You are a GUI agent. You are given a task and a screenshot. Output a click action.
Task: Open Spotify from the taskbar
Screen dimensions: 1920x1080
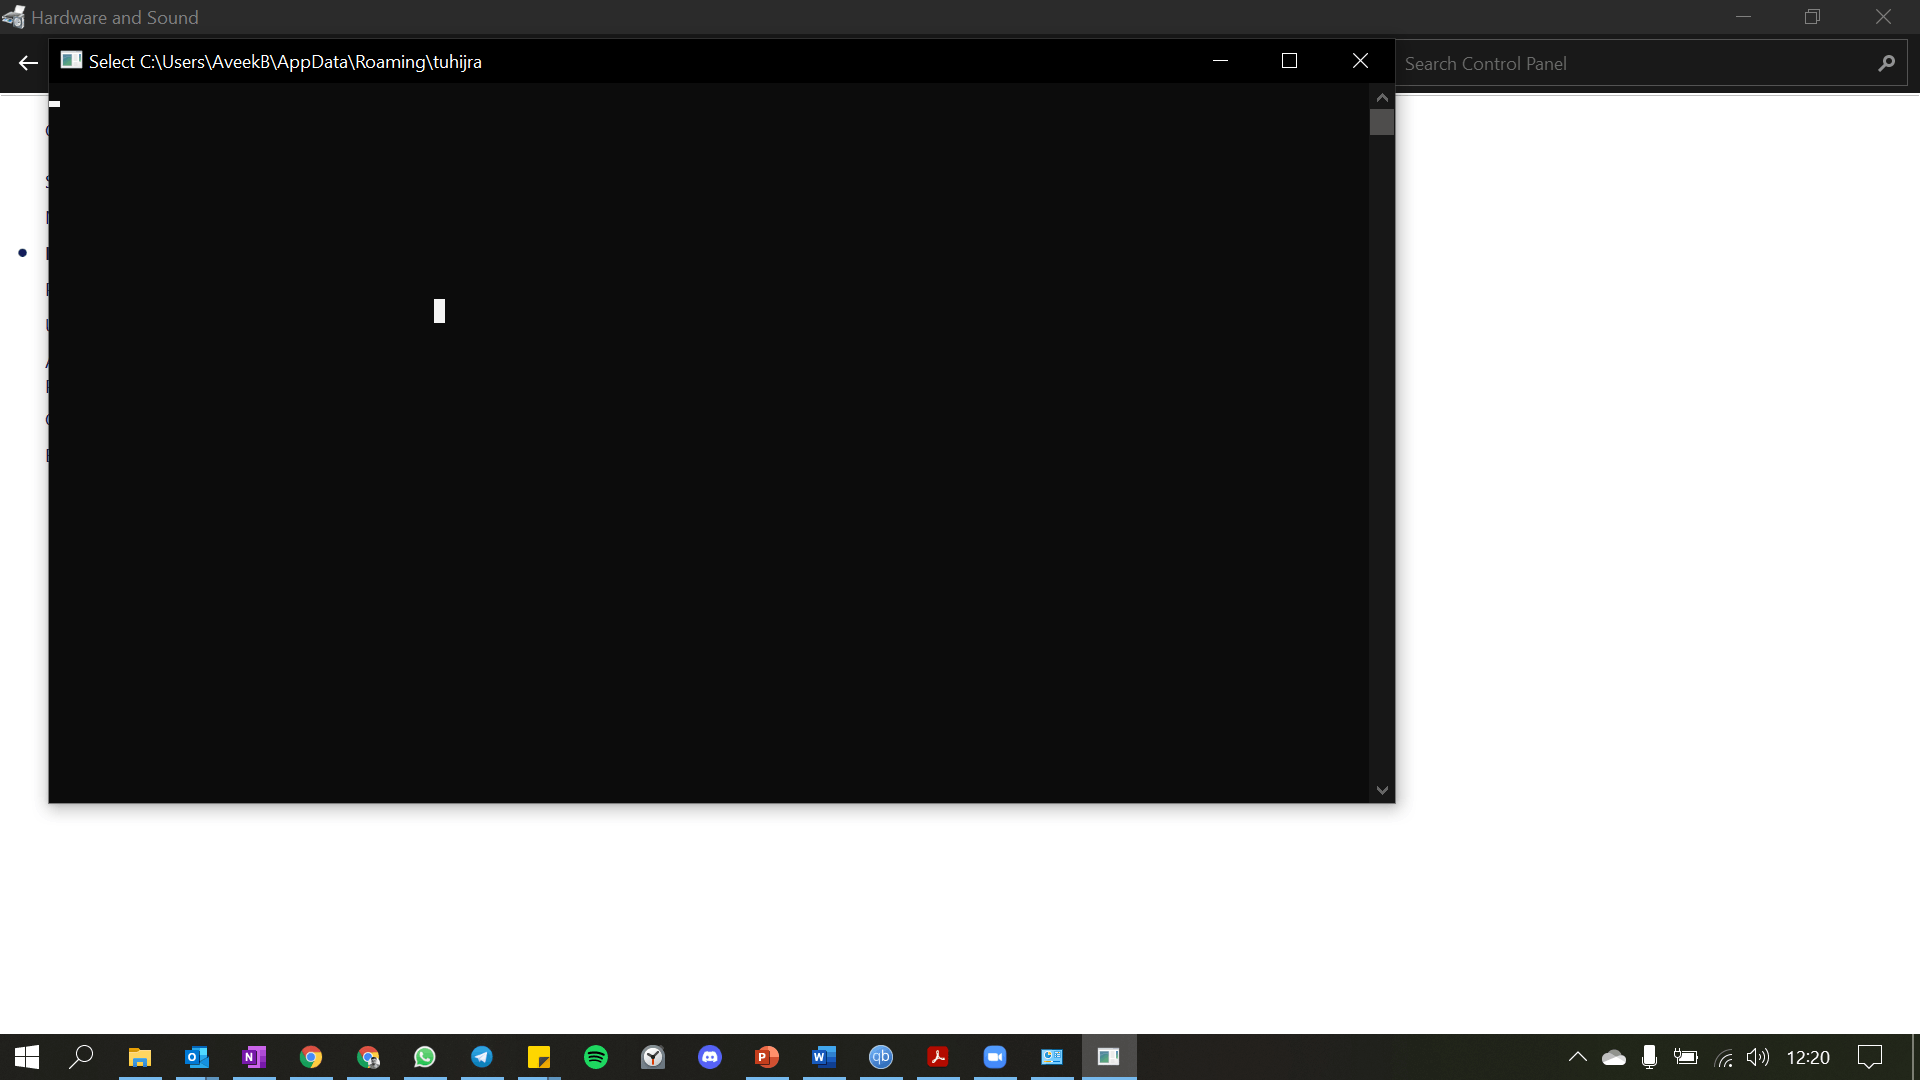point(596,1057)
